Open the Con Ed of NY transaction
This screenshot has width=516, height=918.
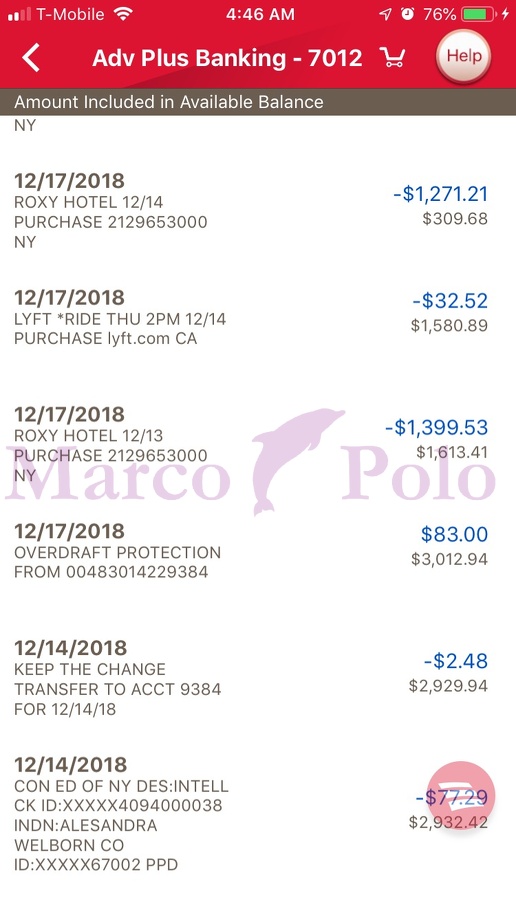(x=258, y=815)
